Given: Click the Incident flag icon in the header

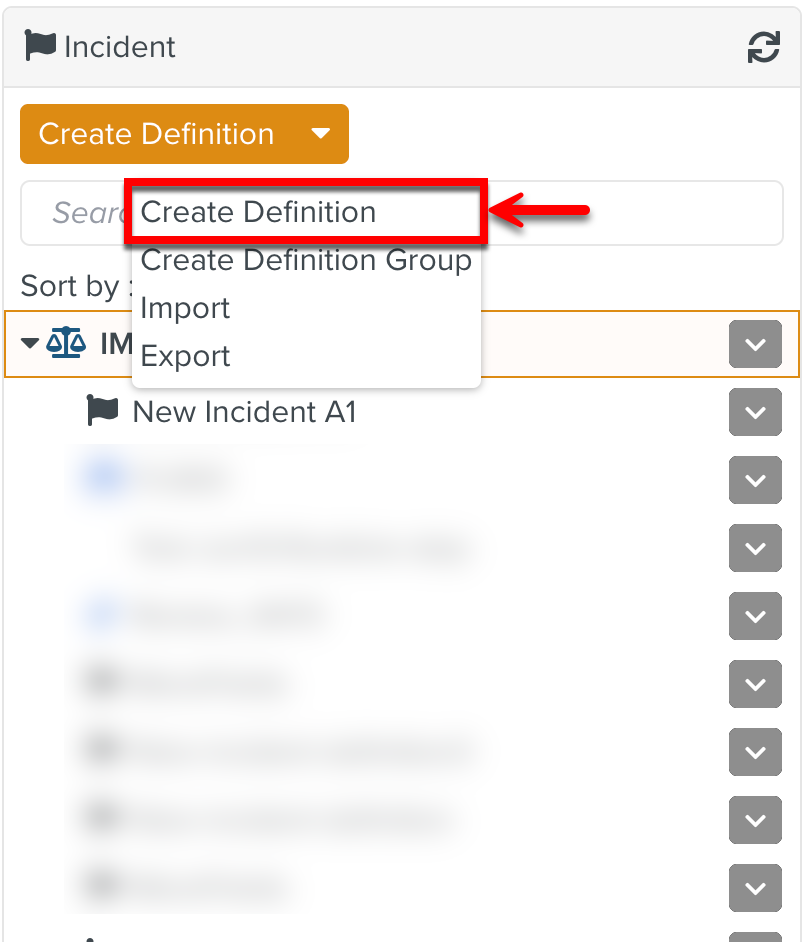Looking at the screenshot, I should coord(38,45).
